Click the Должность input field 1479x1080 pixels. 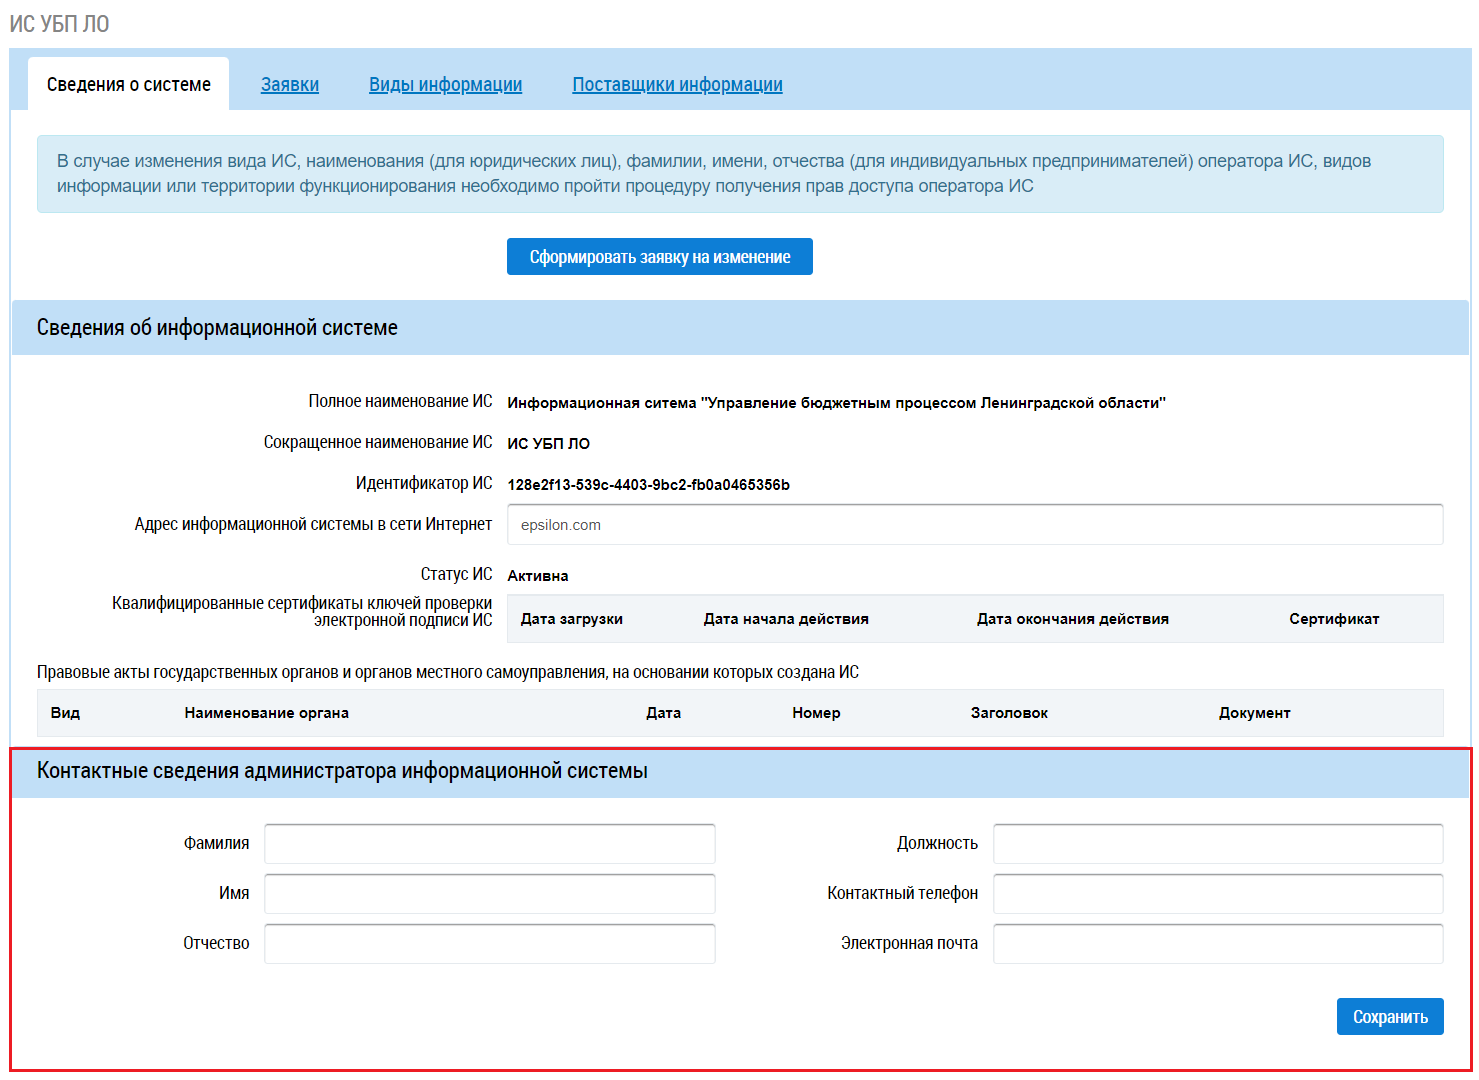coord(1217,844)
